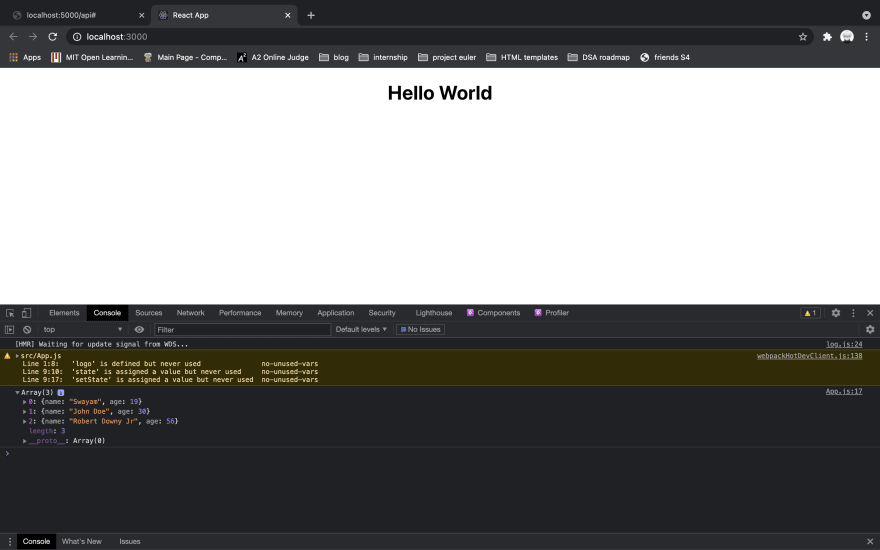Follow the log.js:24 source link

coord(844,345)
